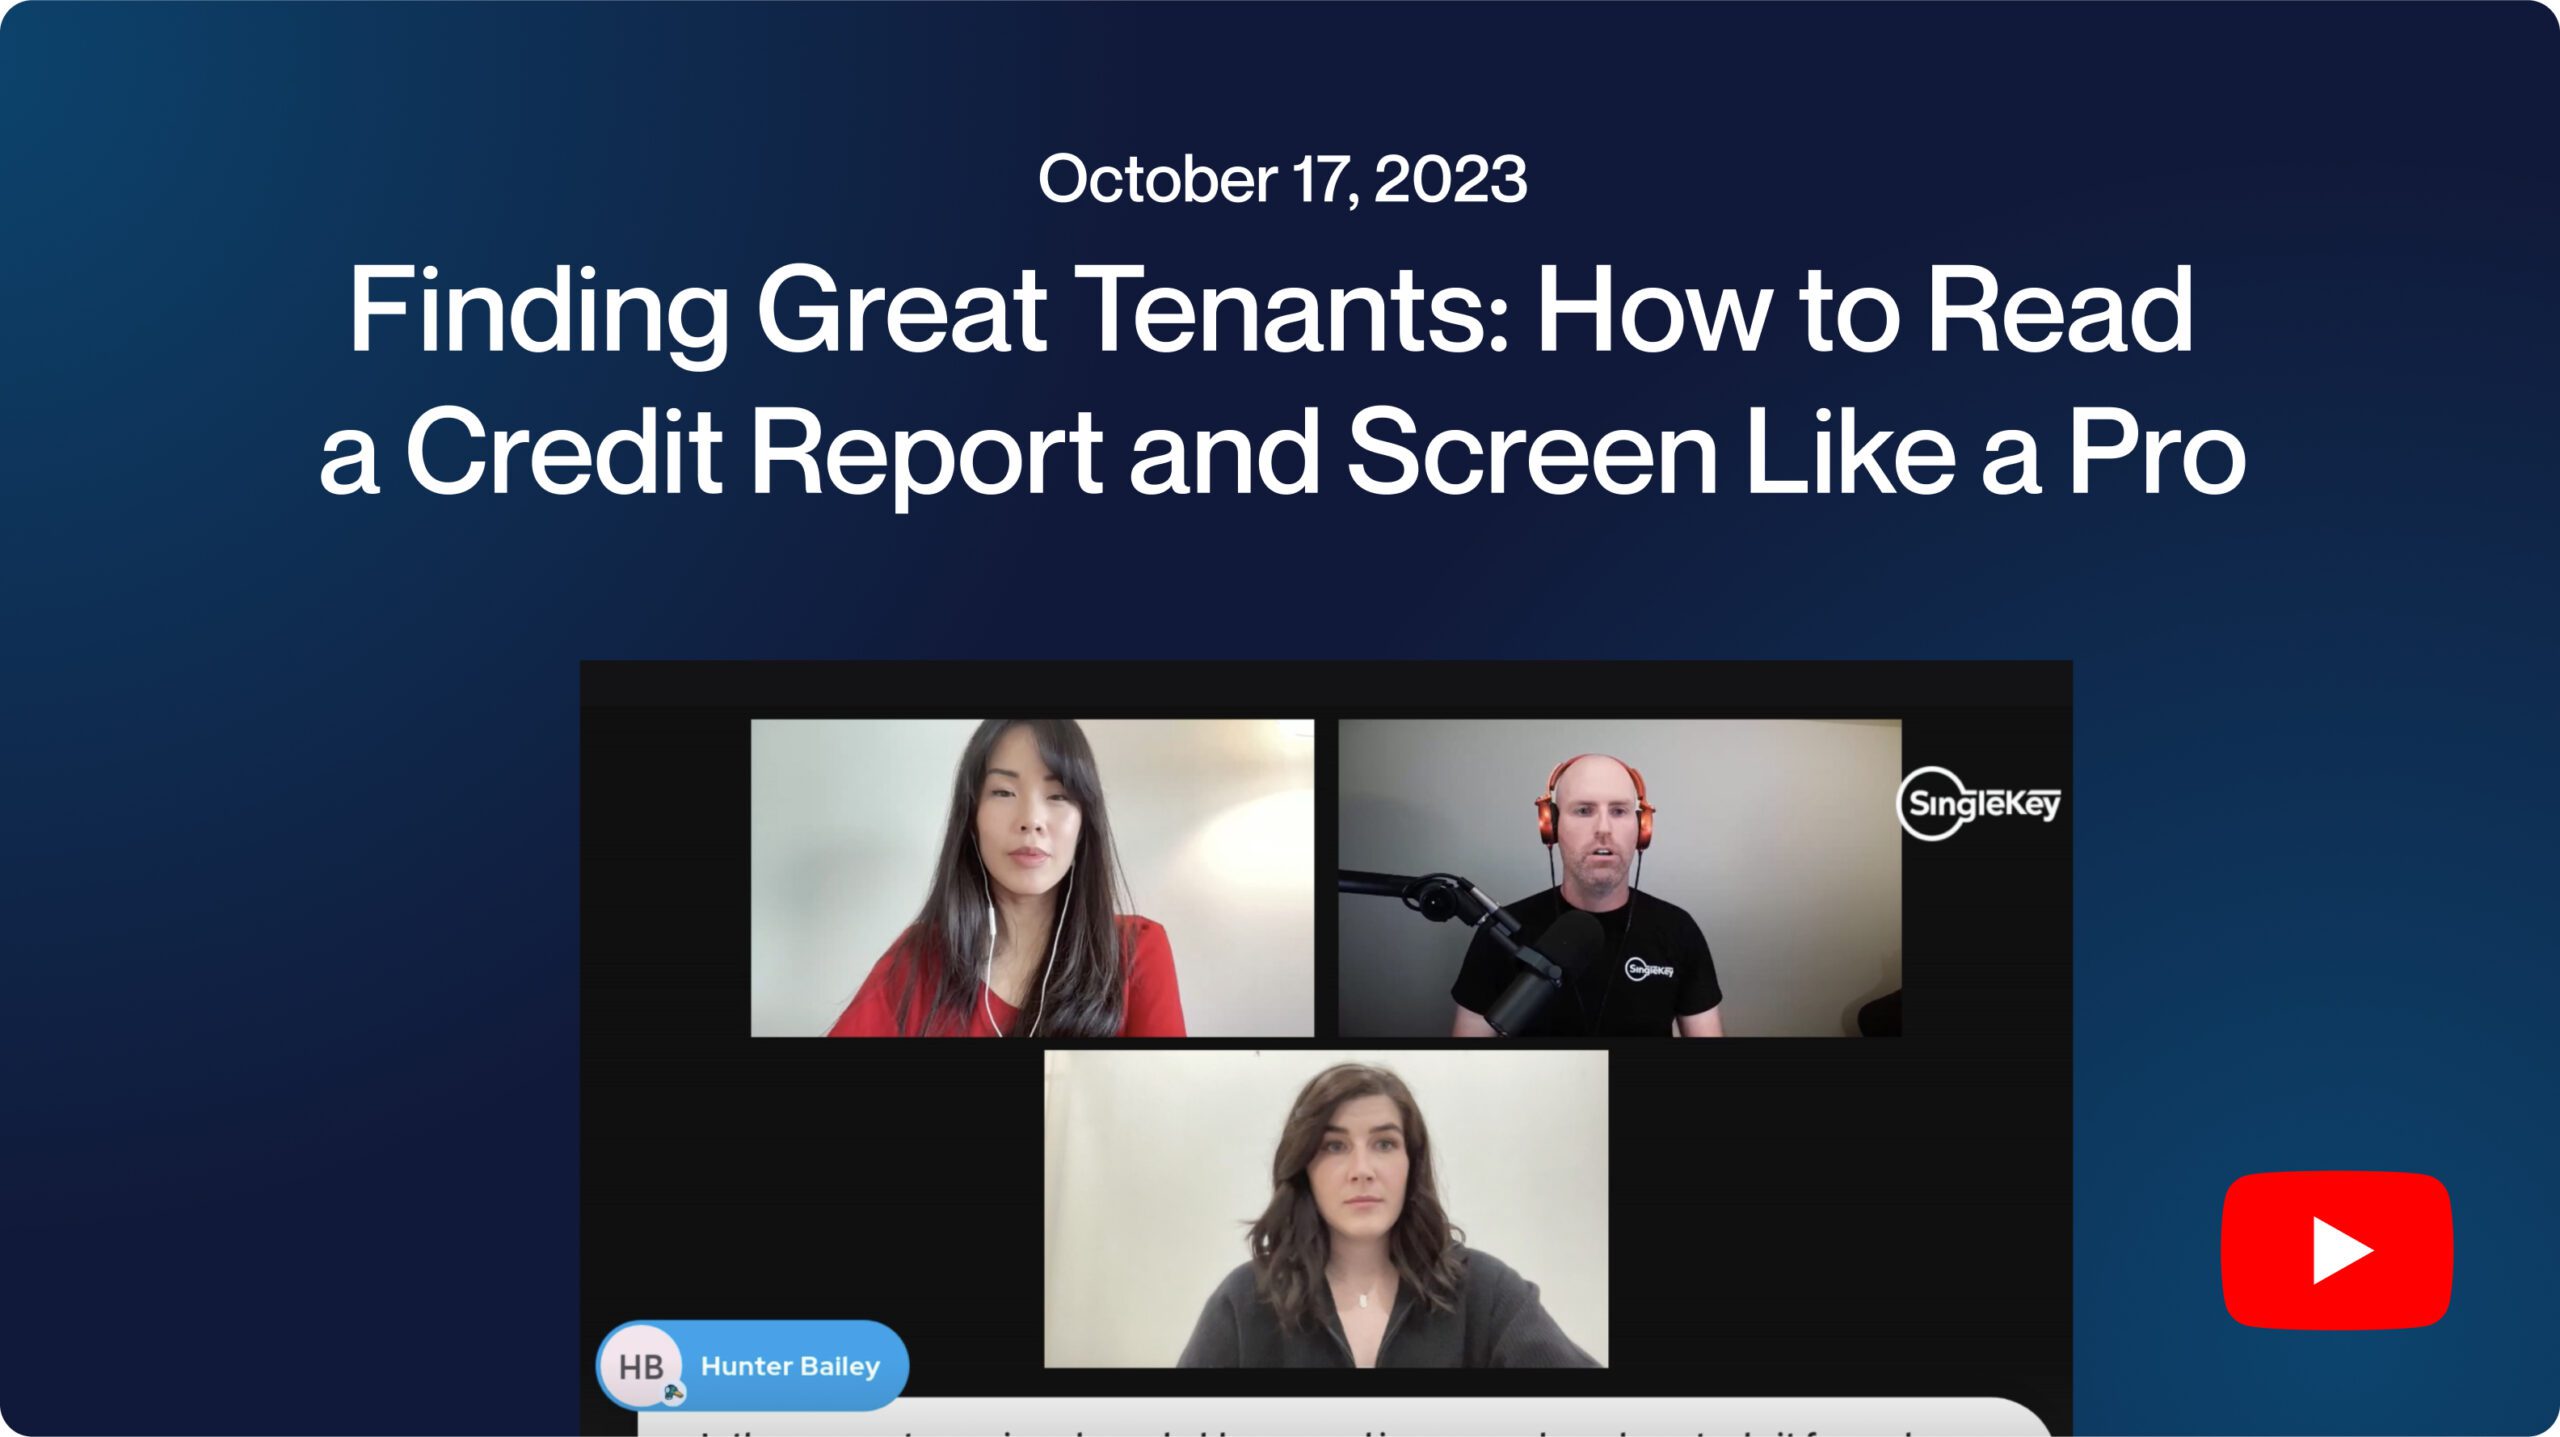Select video tile of woman in red top

(1032, 877)
